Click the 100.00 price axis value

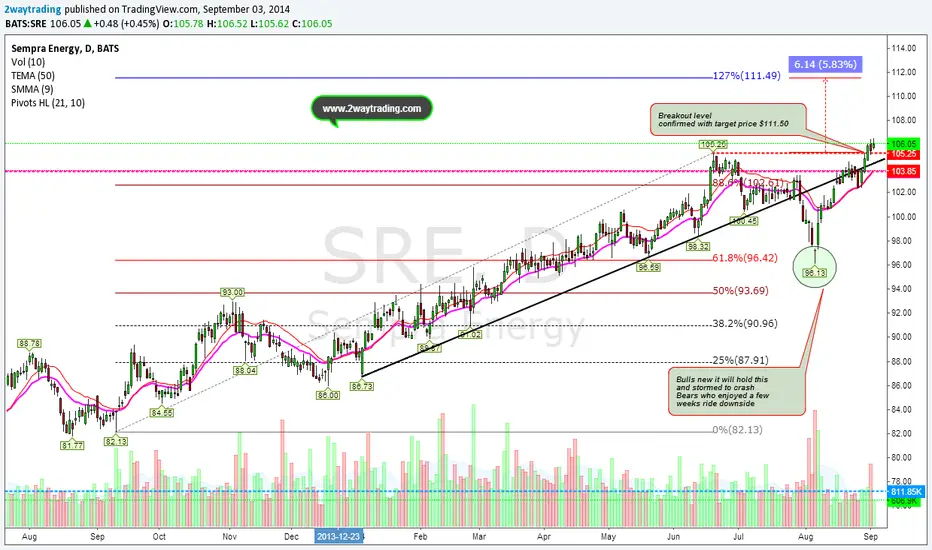coord(903,216)
